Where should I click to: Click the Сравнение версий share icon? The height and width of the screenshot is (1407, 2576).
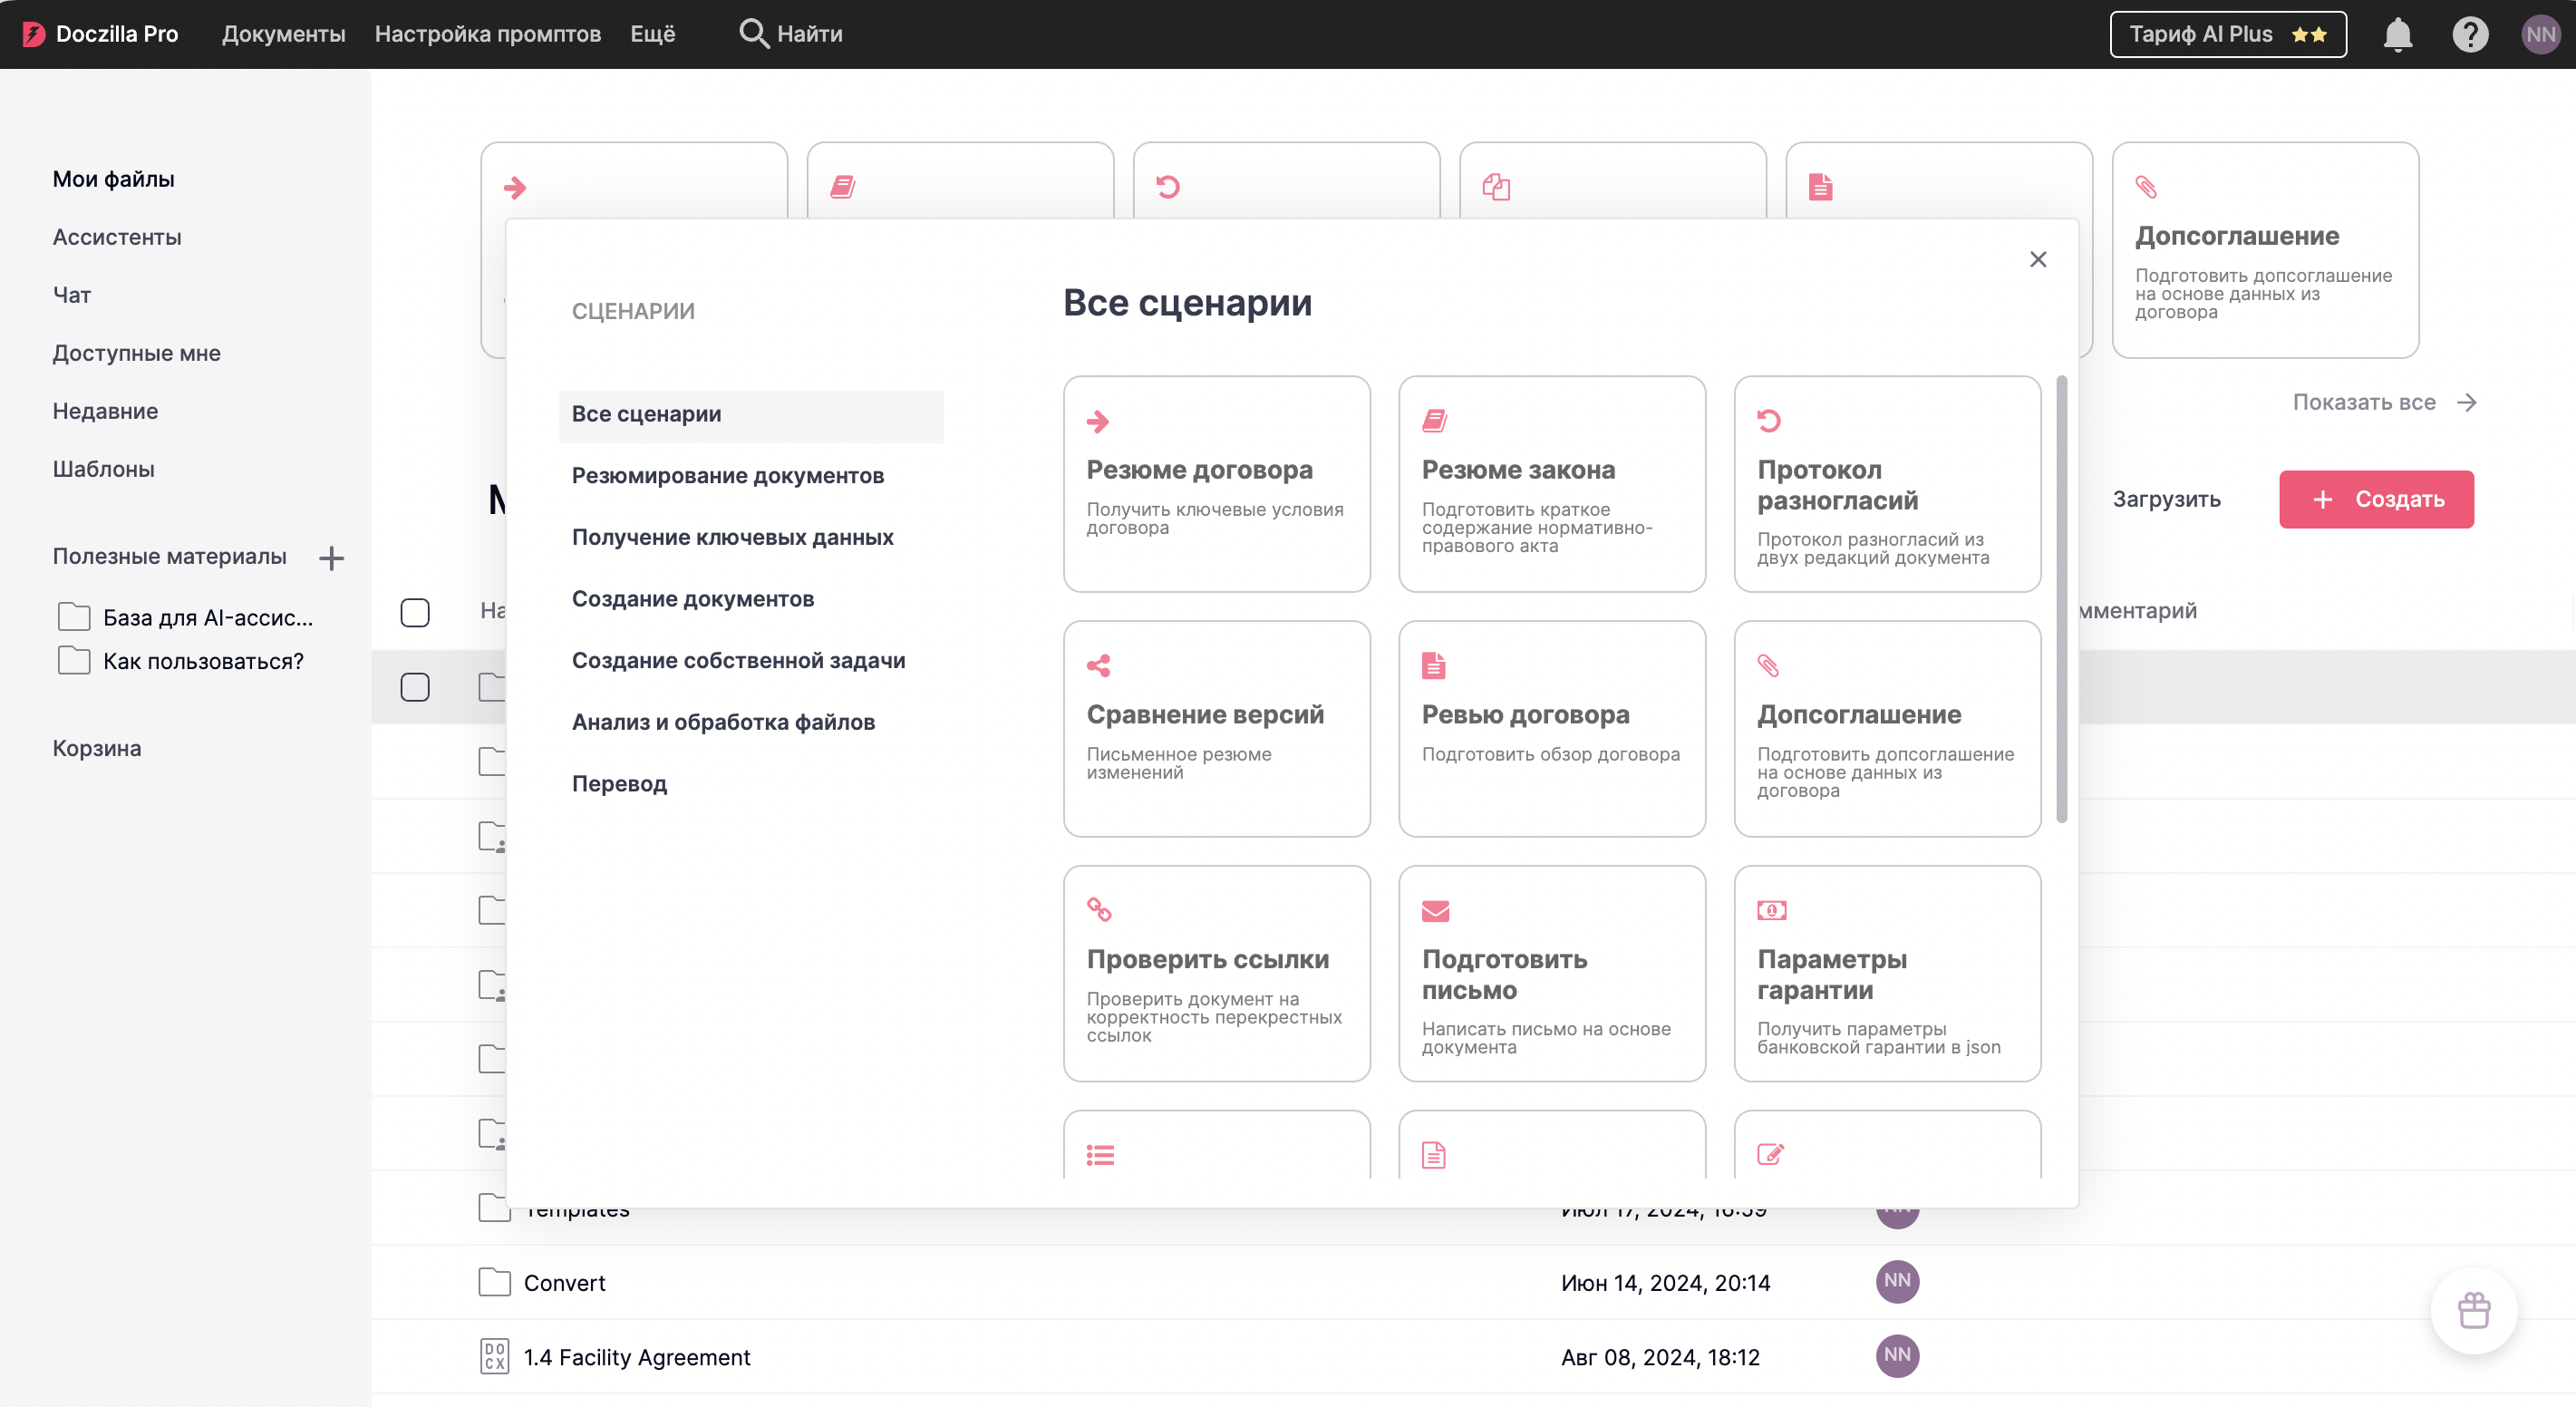pos(1098,665)
